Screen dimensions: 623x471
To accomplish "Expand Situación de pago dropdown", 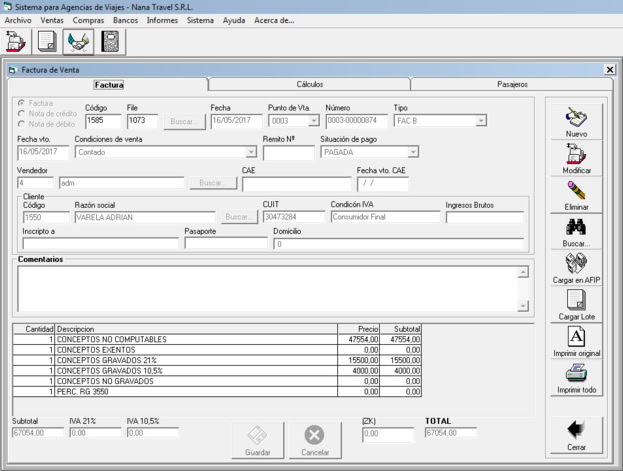I will pos(412,152).
